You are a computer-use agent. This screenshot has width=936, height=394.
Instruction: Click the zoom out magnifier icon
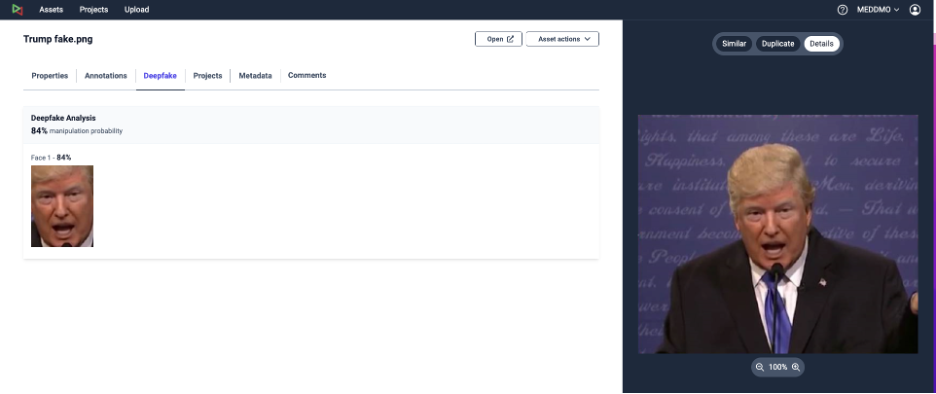click(x=759, y=367)
